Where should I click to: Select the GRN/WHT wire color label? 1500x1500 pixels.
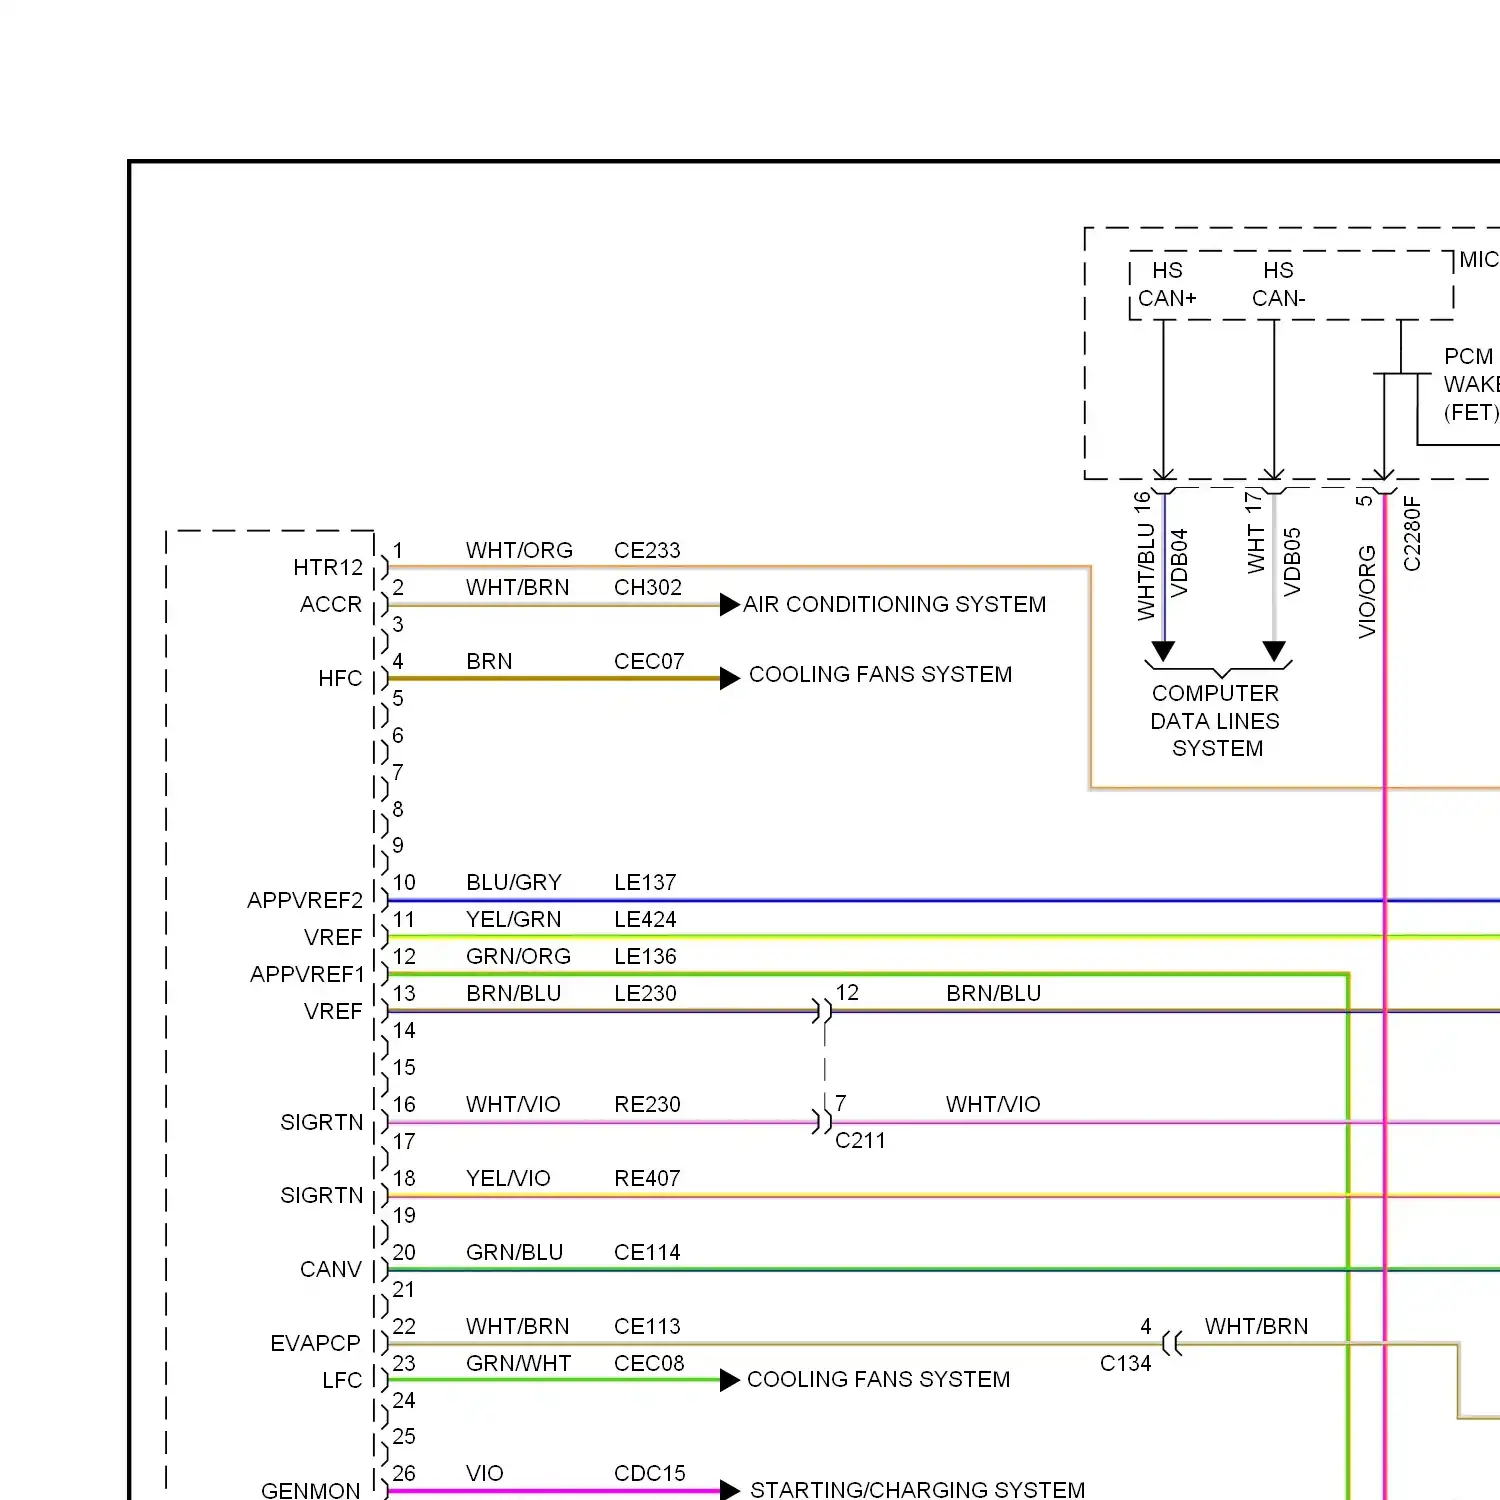click(518, 1364)
